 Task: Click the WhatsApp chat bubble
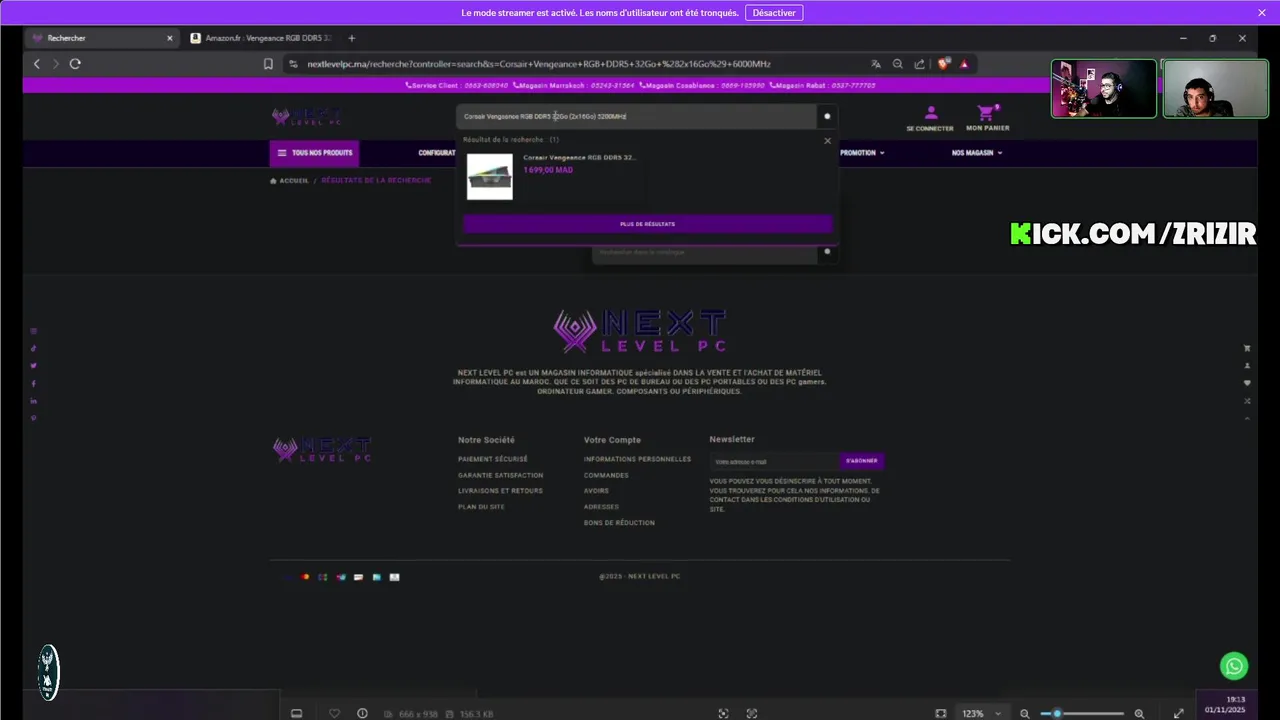[1234, 666]
